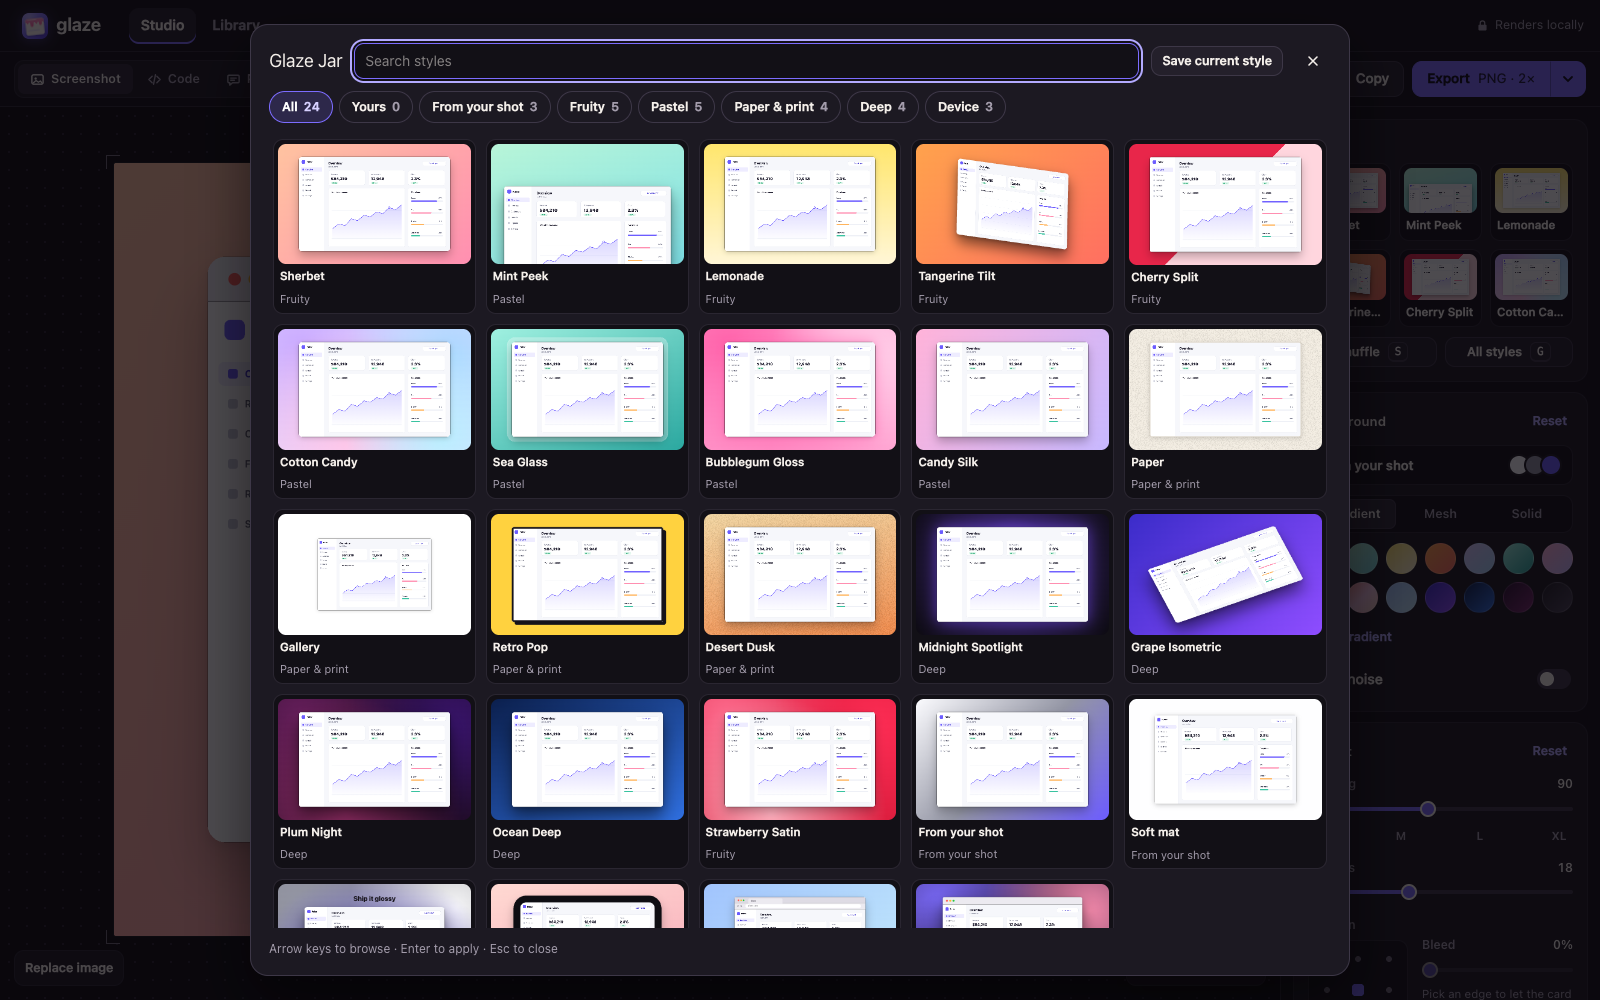Filter by Paper & print category
The height and width of the screenshot is (1000, 1600).
[x=781, y=107]
